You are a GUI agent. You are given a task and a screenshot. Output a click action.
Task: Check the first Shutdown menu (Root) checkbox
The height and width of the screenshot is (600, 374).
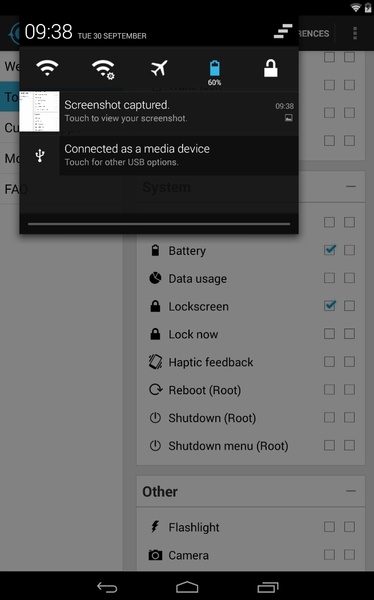coord(330,445)
